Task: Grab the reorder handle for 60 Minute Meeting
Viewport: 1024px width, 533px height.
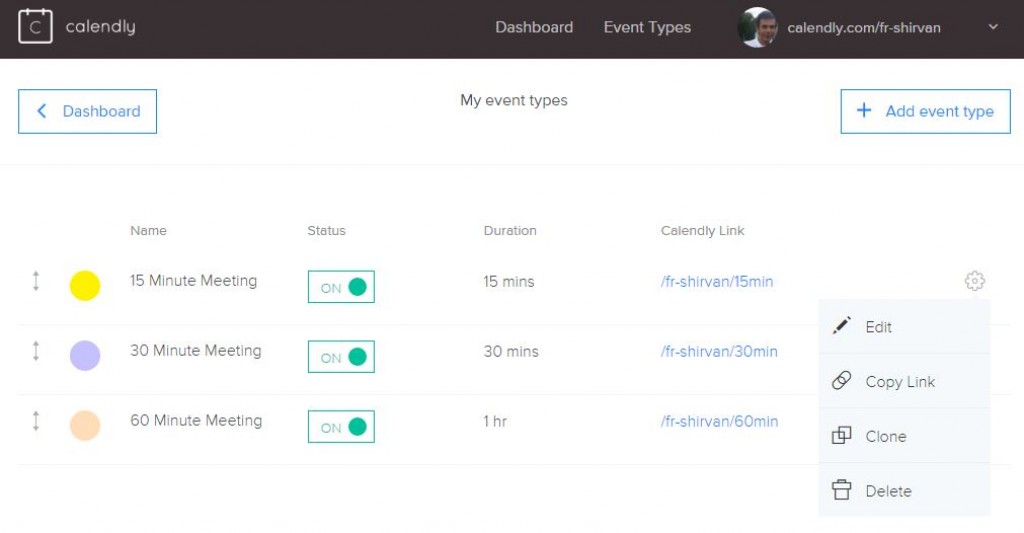Action: click(36, 421)
